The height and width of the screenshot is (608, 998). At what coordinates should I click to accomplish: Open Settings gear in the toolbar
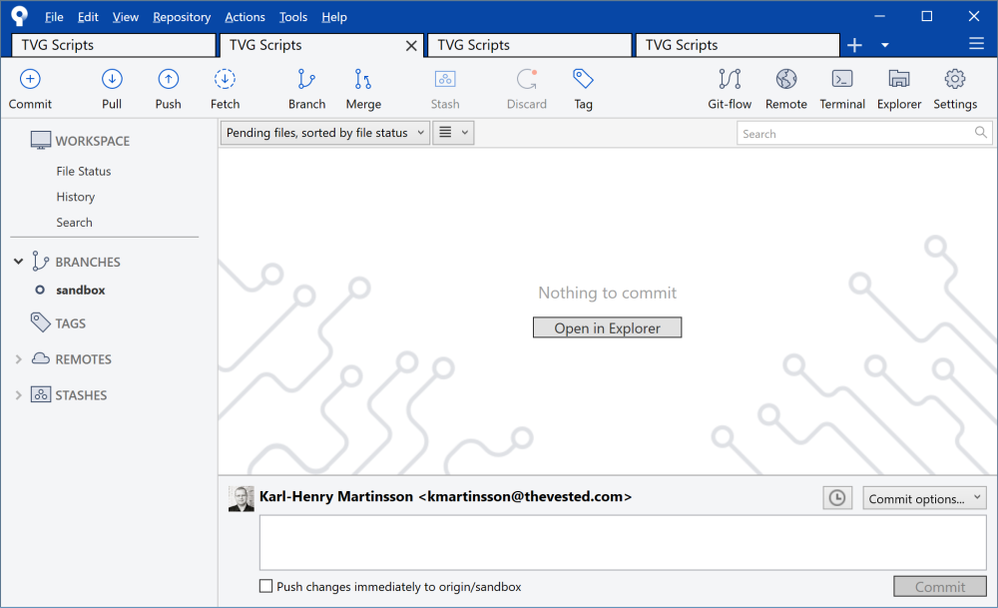955,79
